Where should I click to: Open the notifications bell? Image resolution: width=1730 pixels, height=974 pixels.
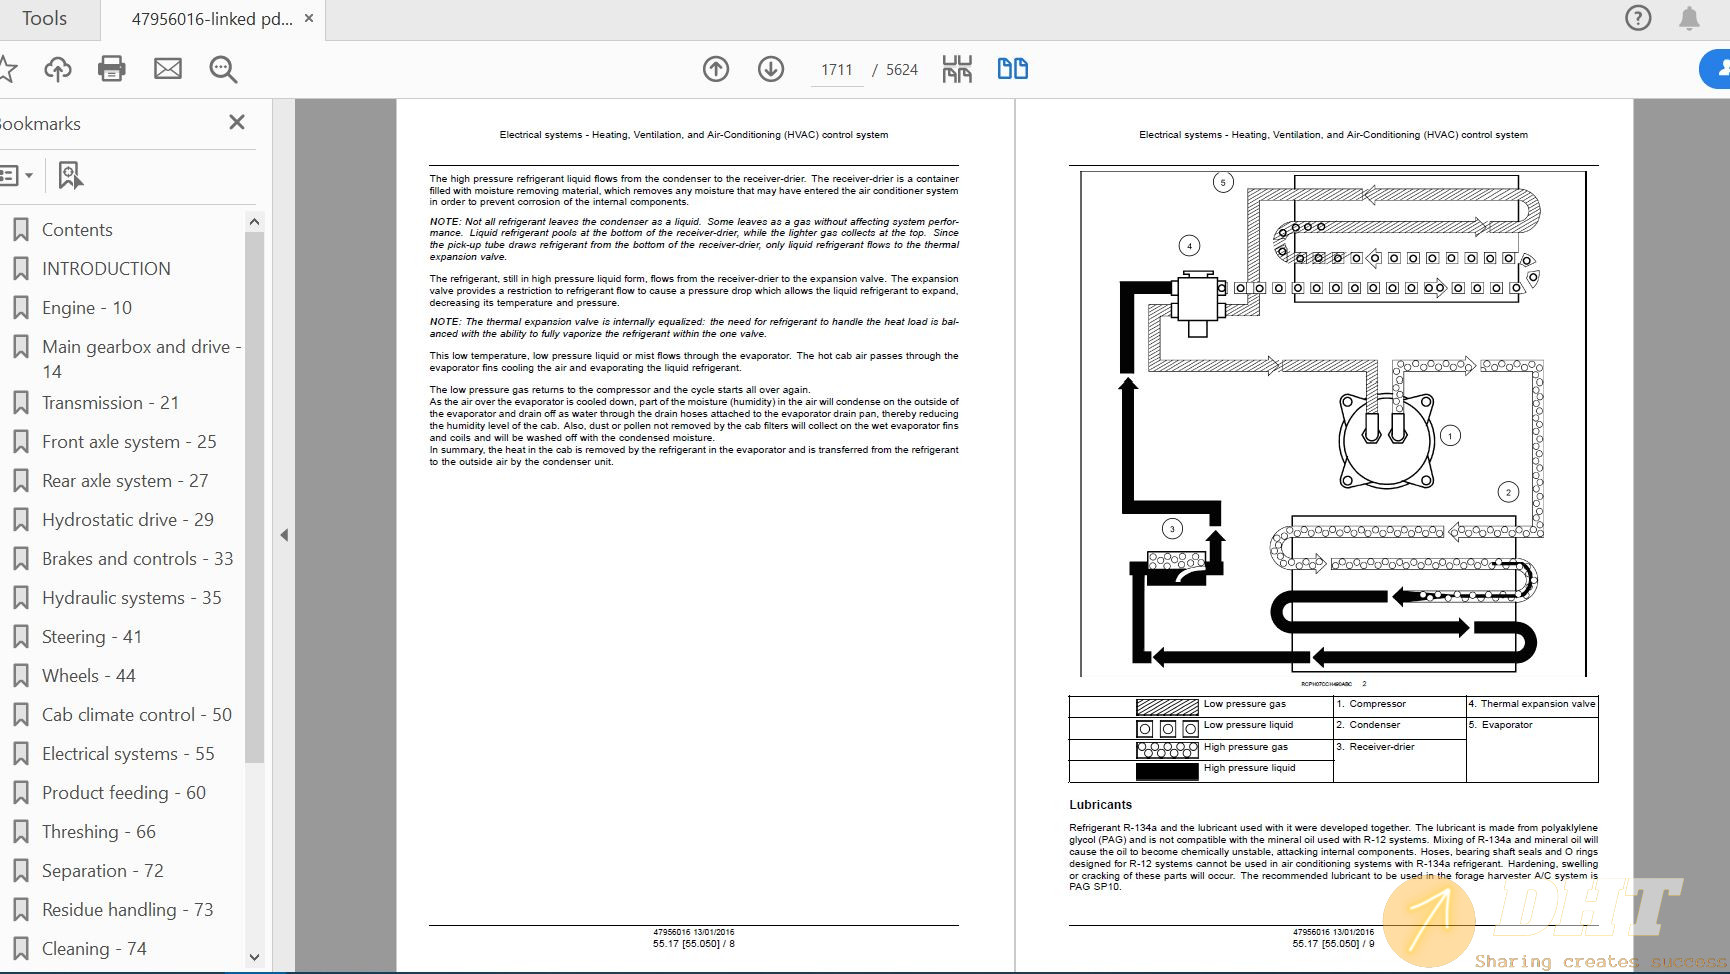(x=1689, y=18)
